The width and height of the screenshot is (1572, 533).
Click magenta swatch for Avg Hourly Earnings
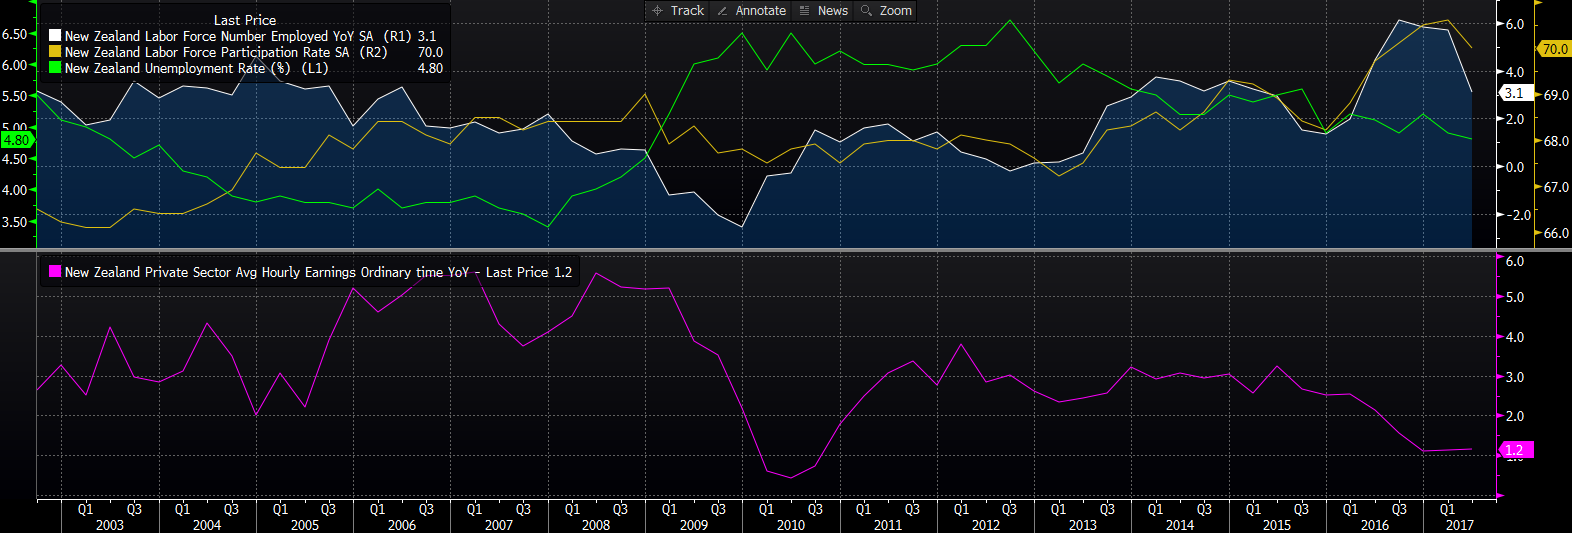[55, 272]
